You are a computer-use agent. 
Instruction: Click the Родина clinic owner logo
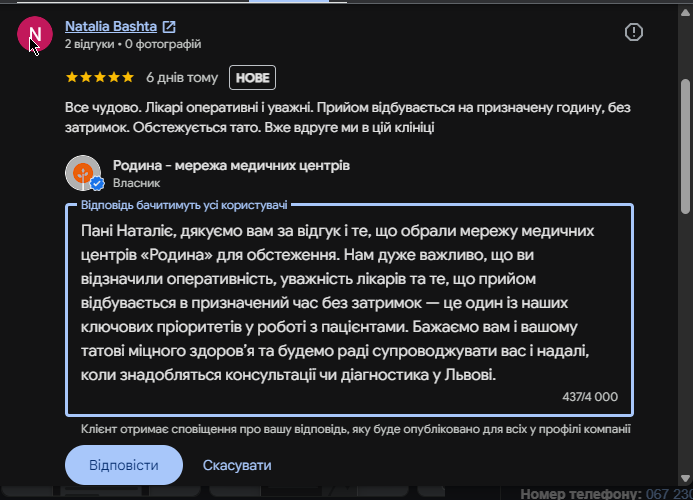[83, 173]
